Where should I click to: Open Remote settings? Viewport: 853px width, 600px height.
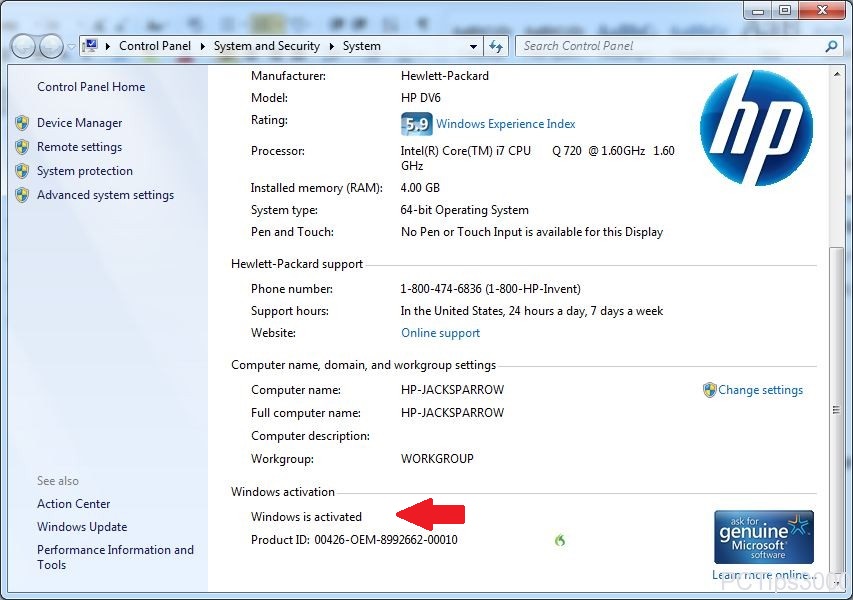pyautogui.click(x=79, y=147)
